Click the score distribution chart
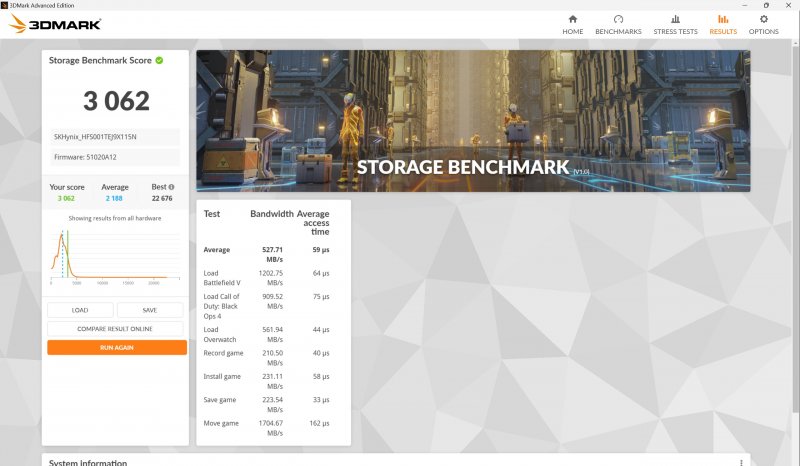This screenshot has width=800, height=466. (x=115, y=256)
